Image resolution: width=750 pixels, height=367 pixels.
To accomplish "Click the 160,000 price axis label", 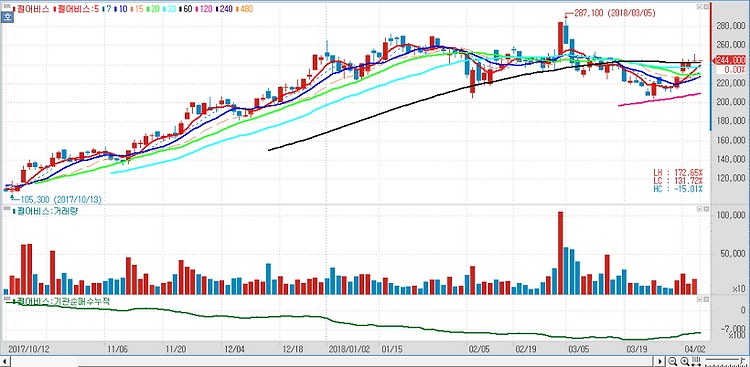I will click(731, 140).
